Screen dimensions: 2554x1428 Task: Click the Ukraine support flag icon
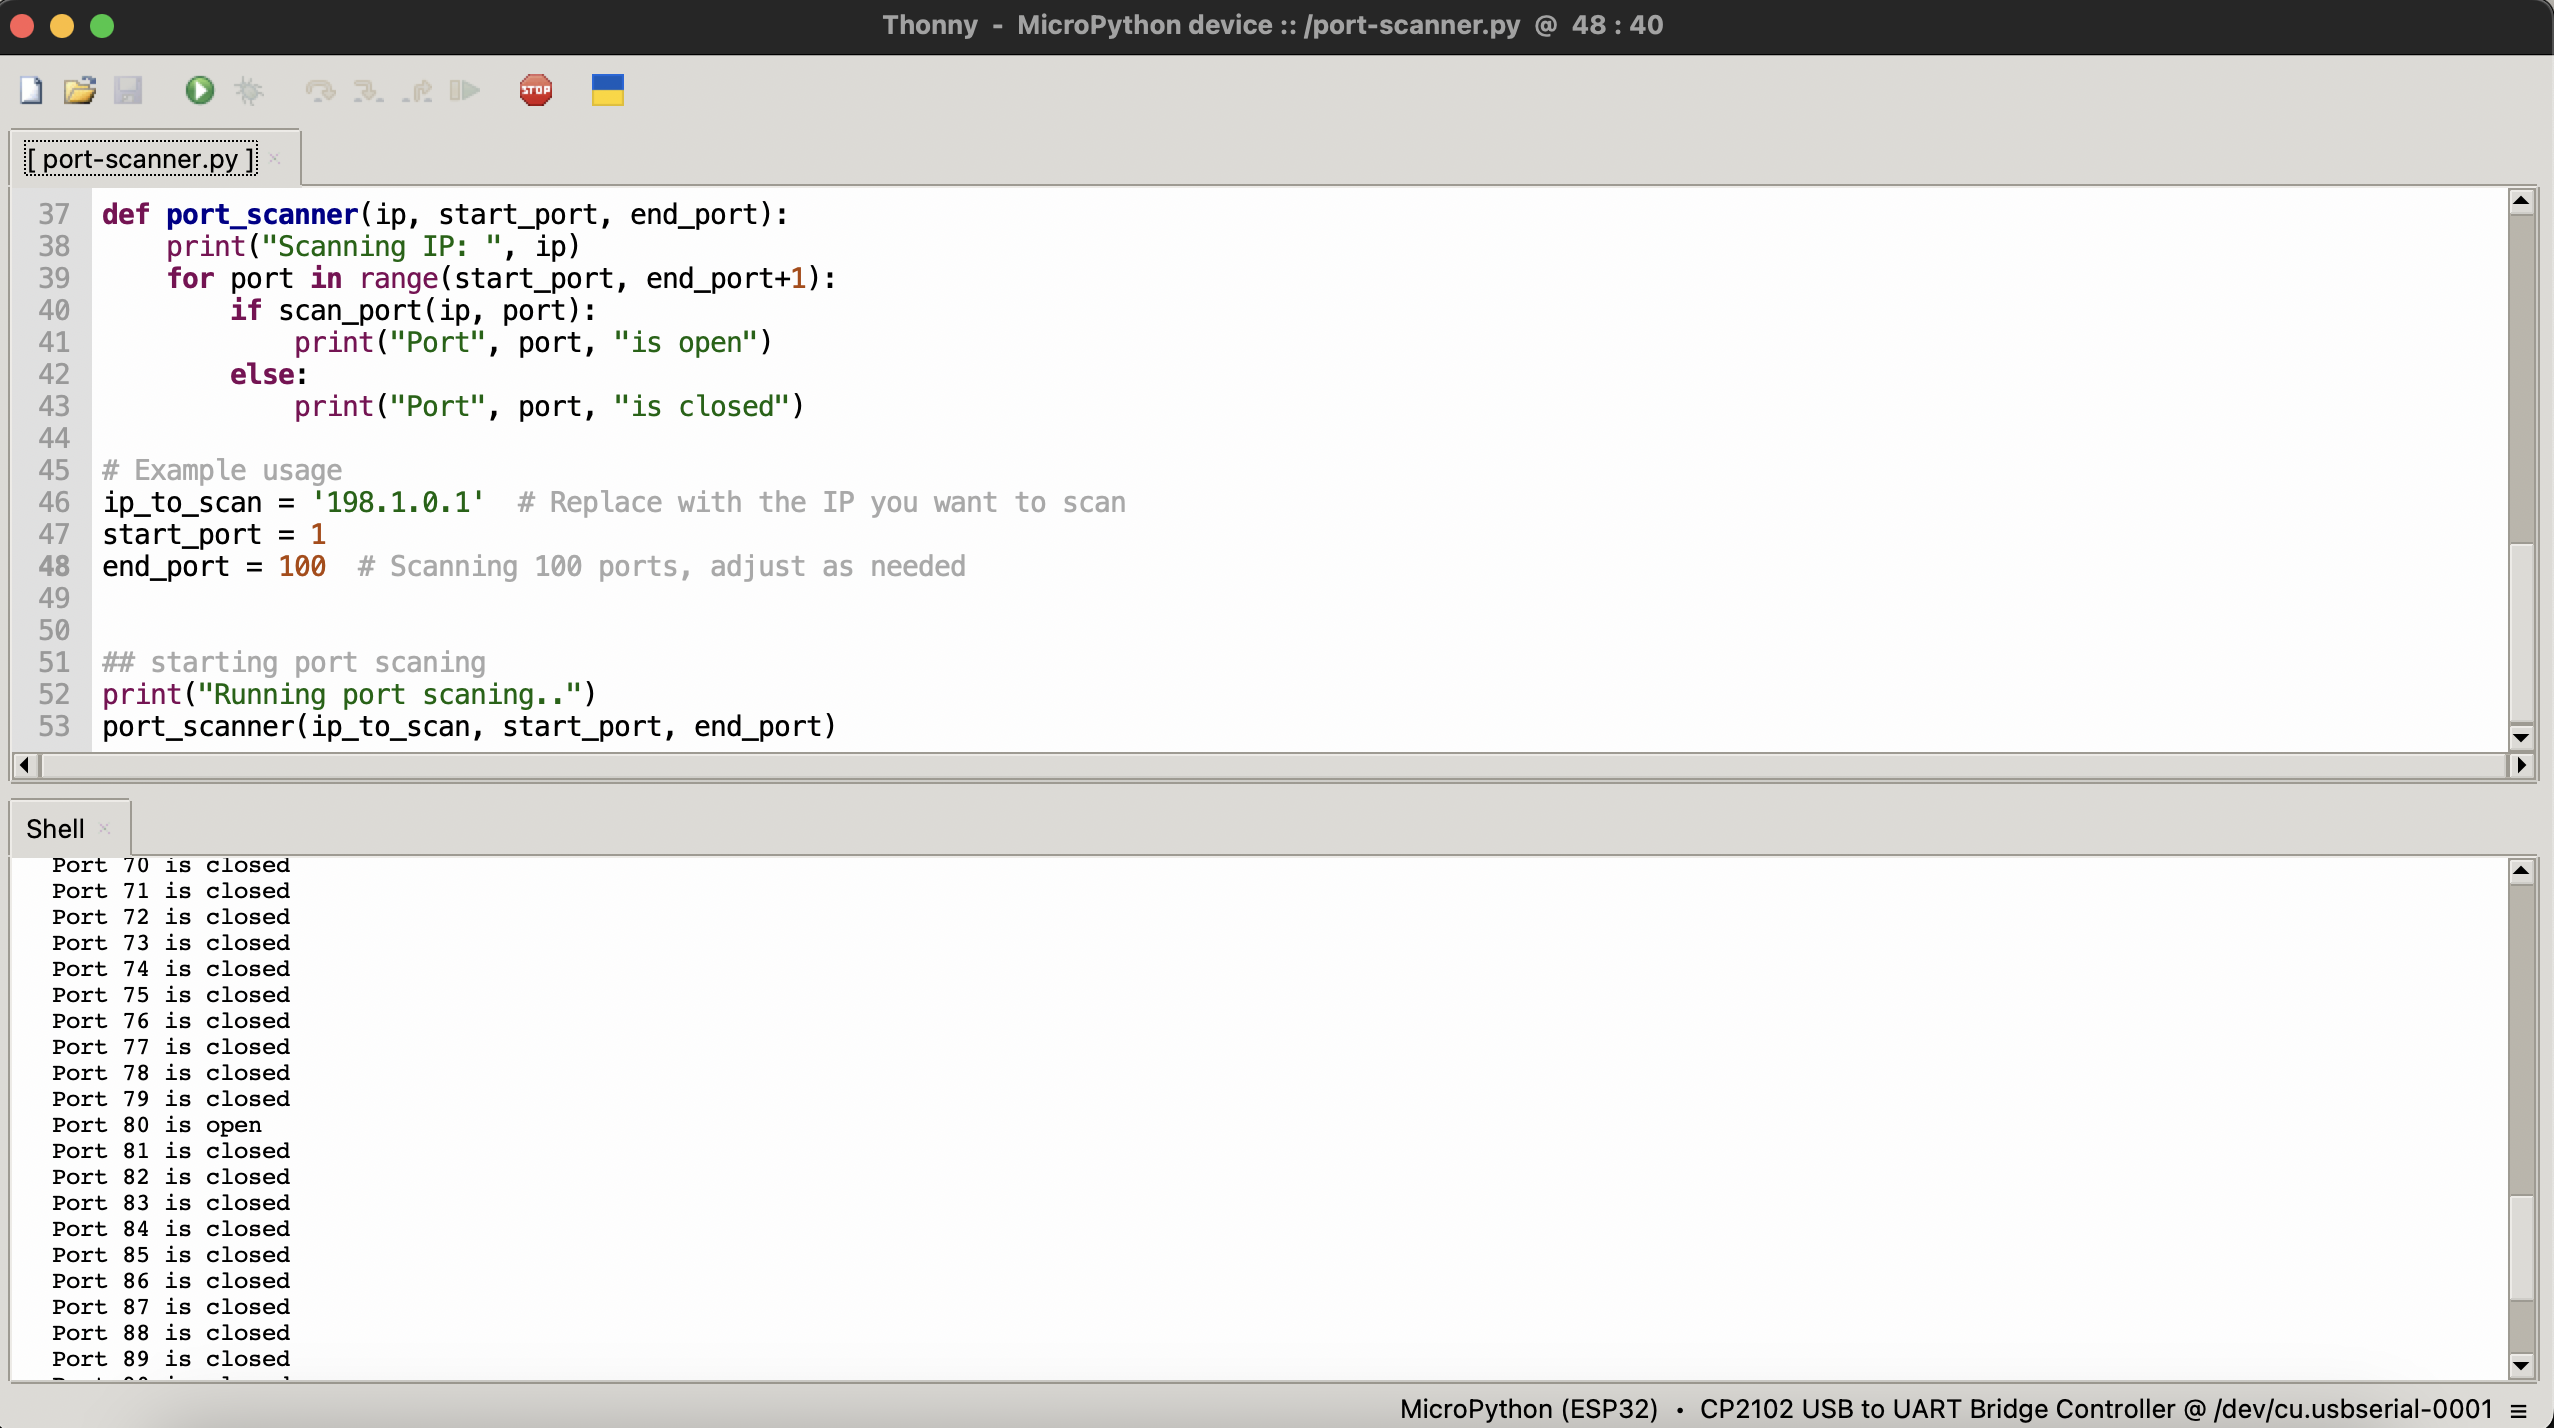[x=607, y=89]
